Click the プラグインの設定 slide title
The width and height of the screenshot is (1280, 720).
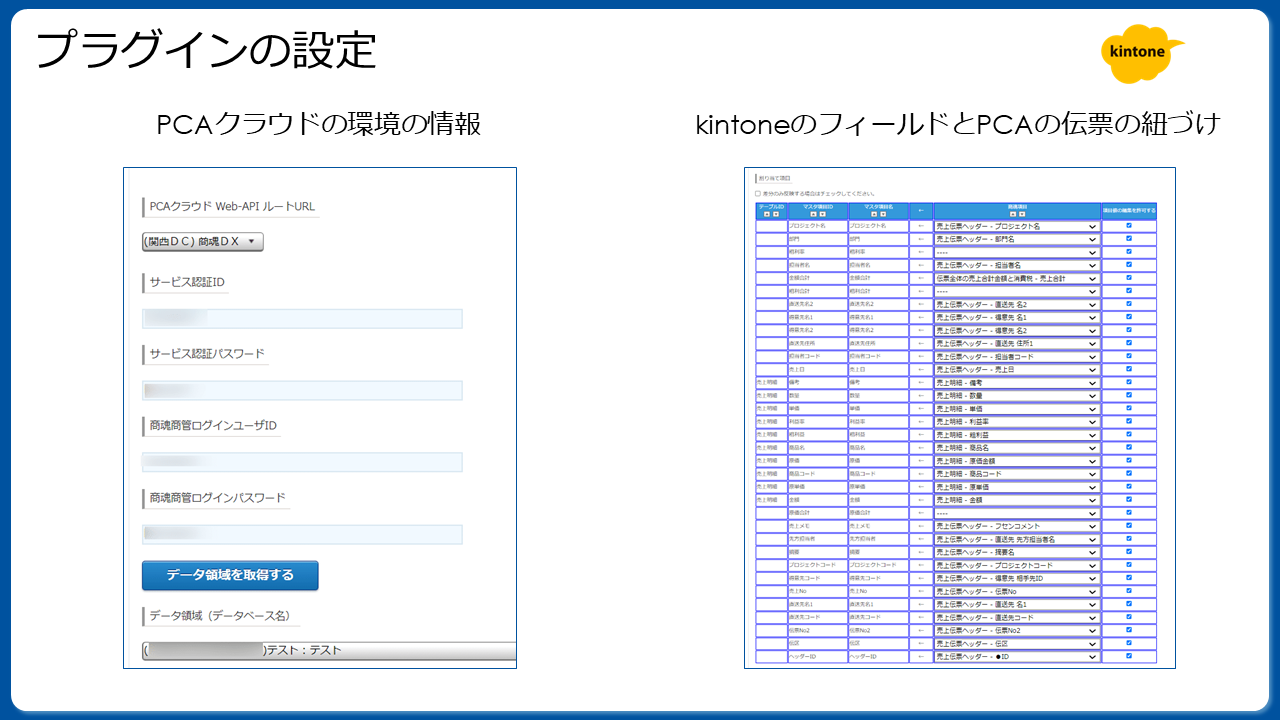[x=206, y=50]
